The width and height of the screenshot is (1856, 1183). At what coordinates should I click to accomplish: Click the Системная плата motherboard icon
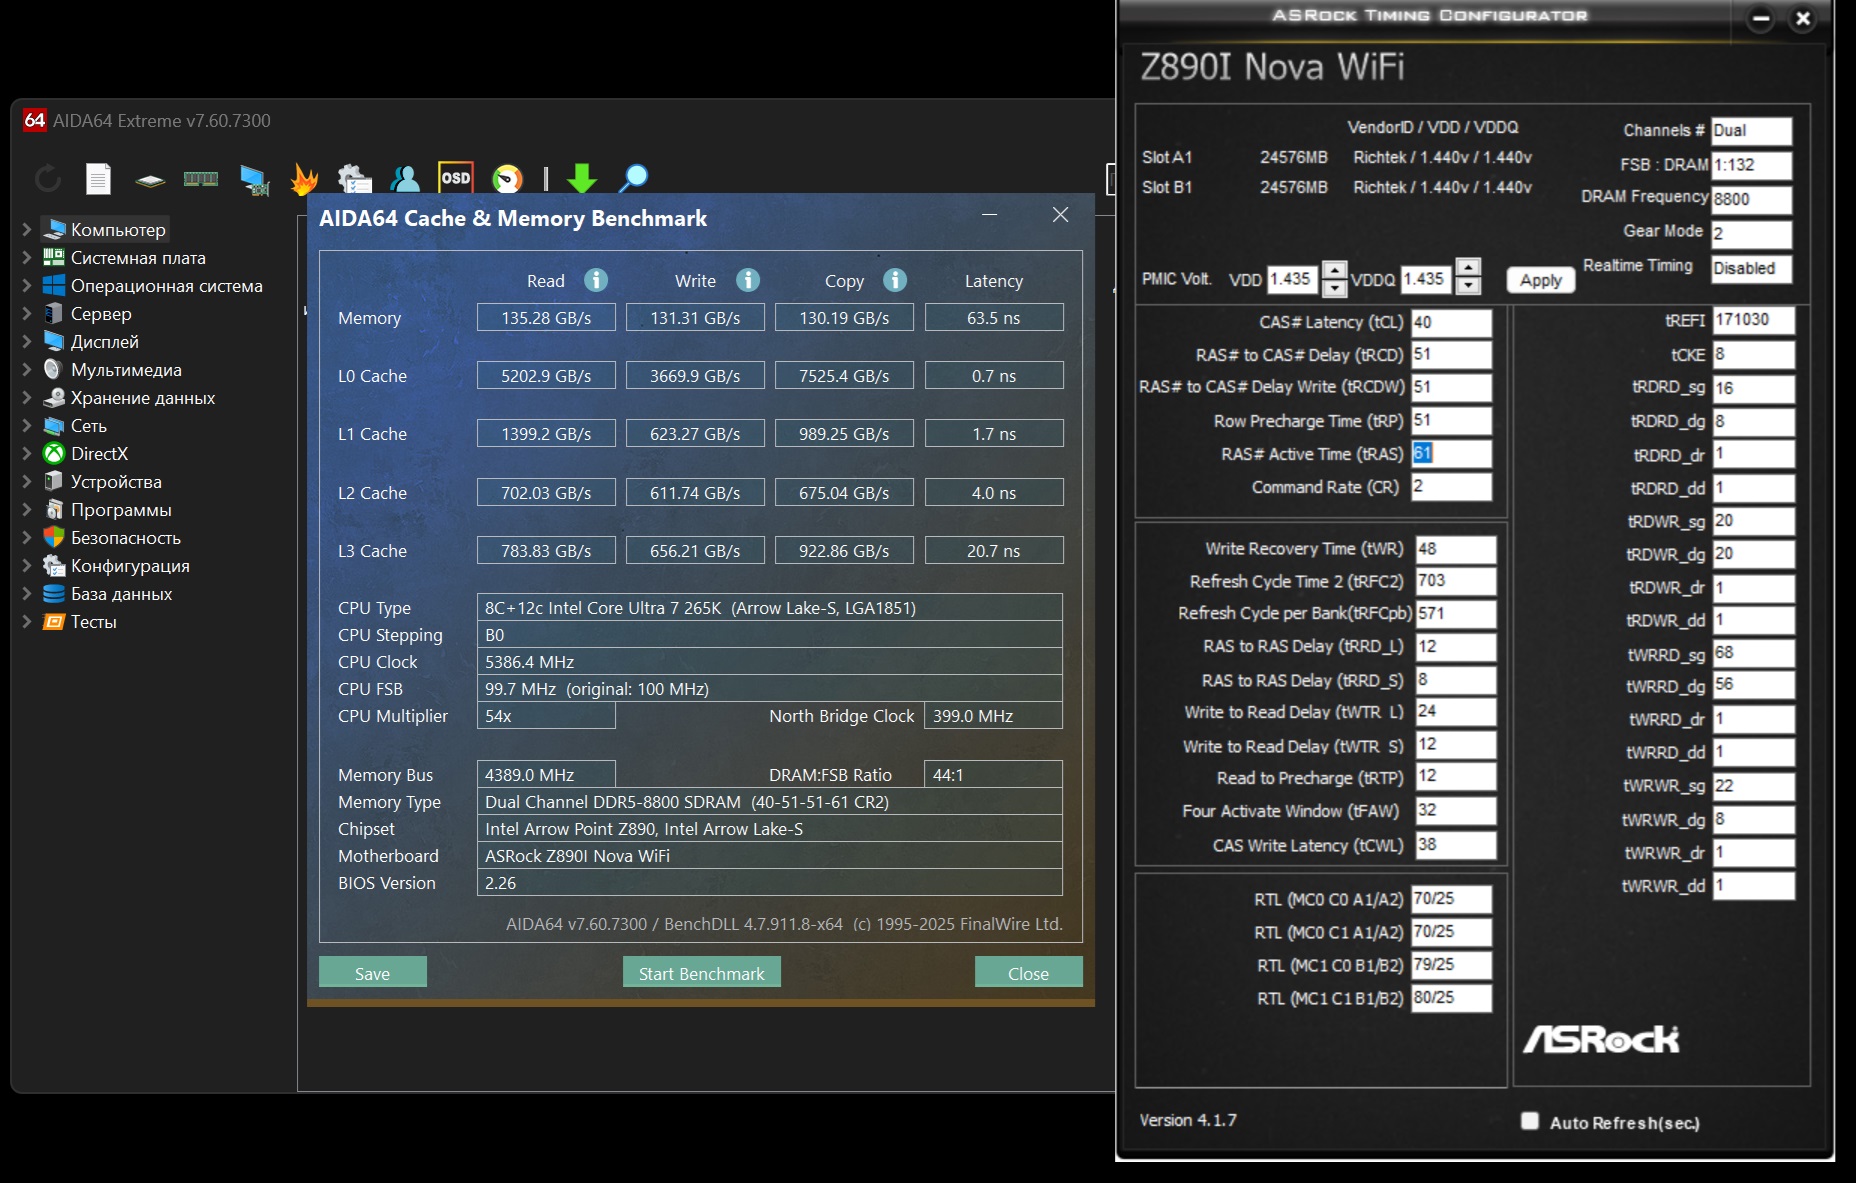pos(54,257)
